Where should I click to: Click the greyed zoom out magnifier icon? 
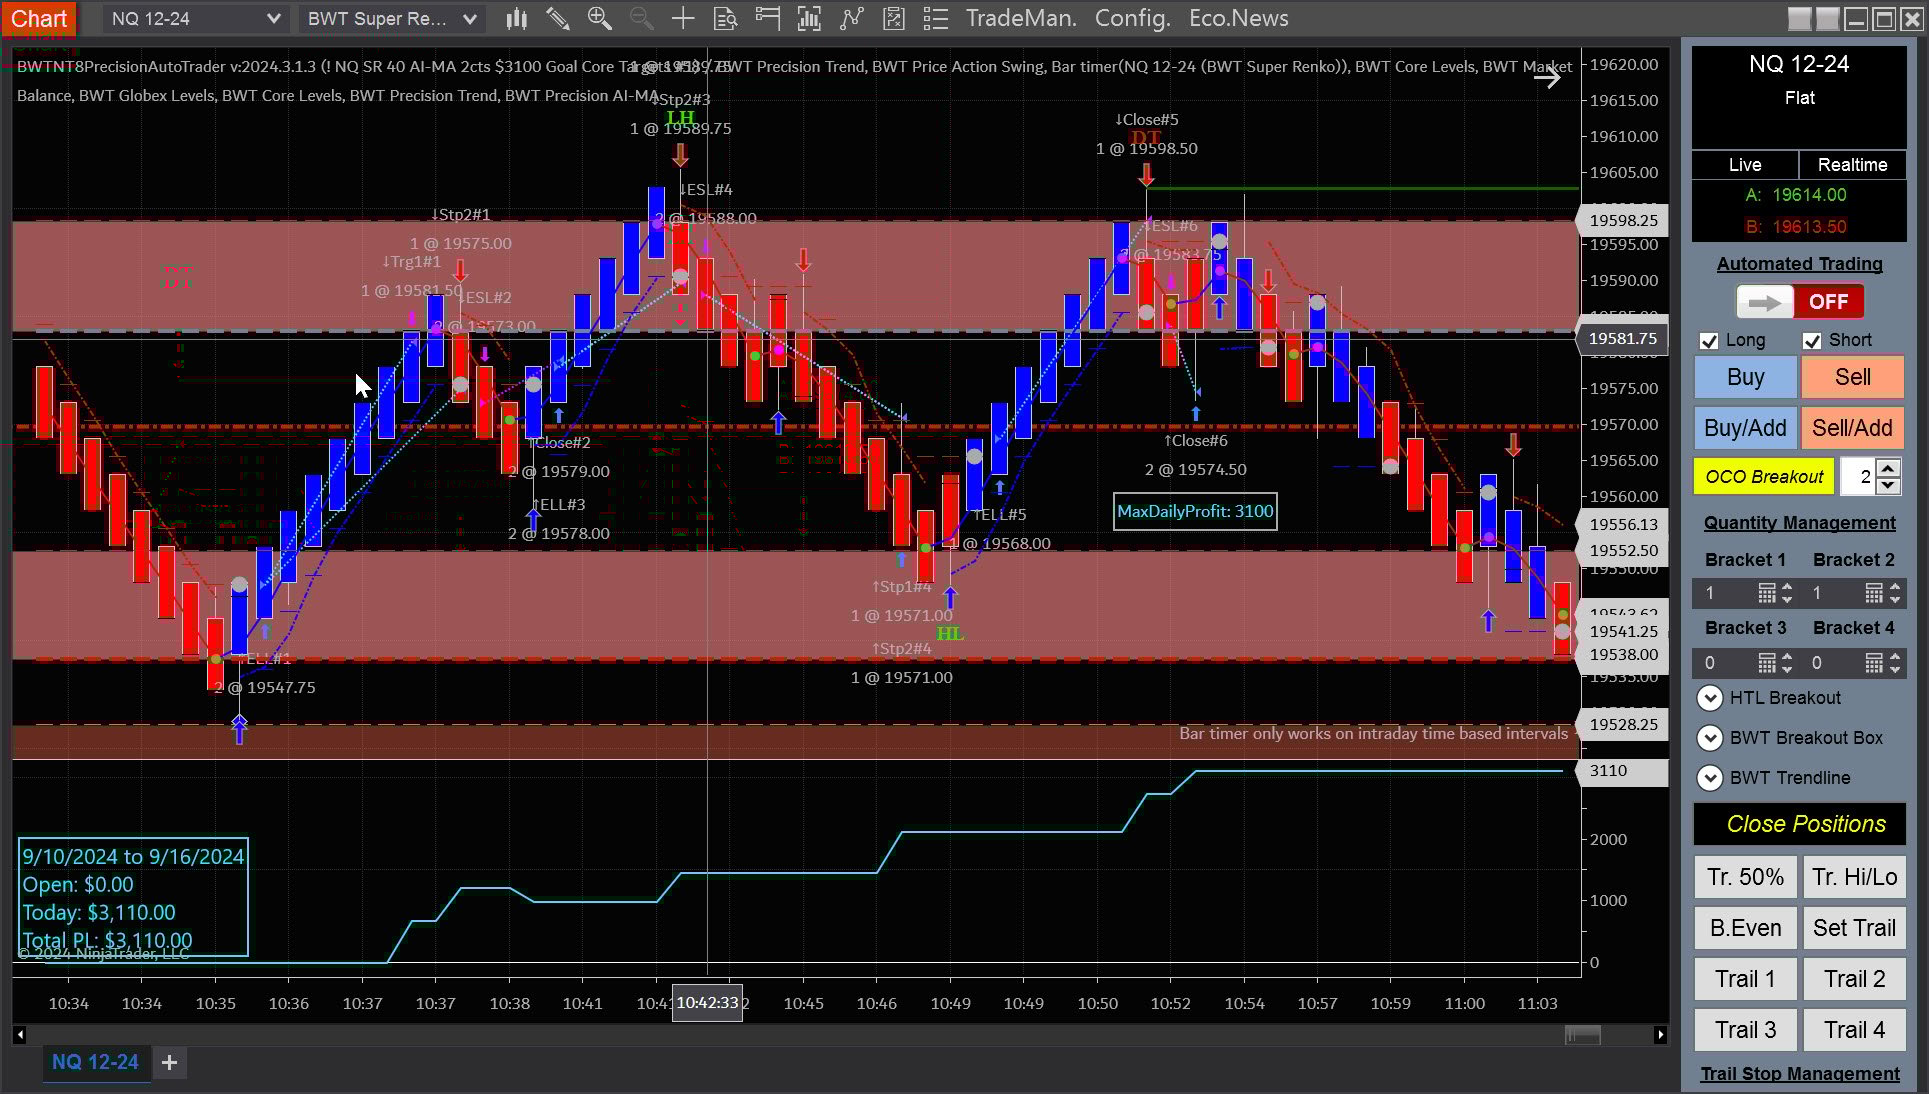[x=641, y=18]
